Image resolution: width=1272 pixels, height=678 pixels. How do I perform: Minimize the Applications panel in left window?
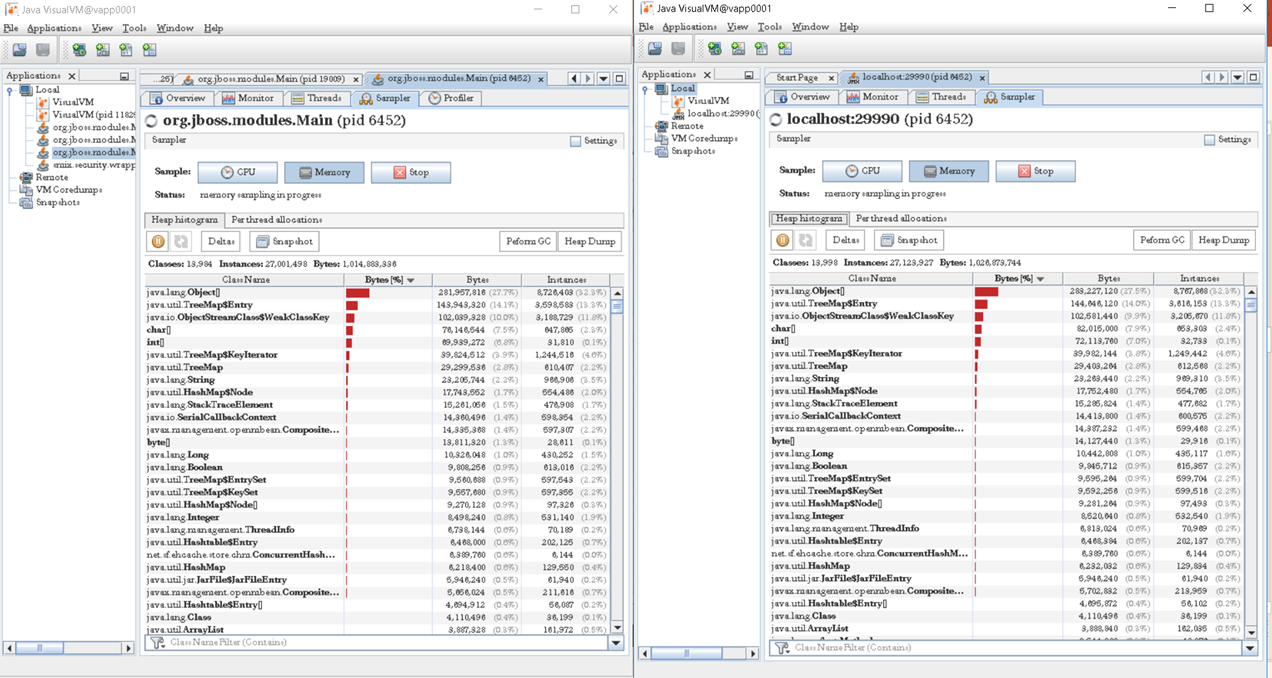[x=124, y=76]
